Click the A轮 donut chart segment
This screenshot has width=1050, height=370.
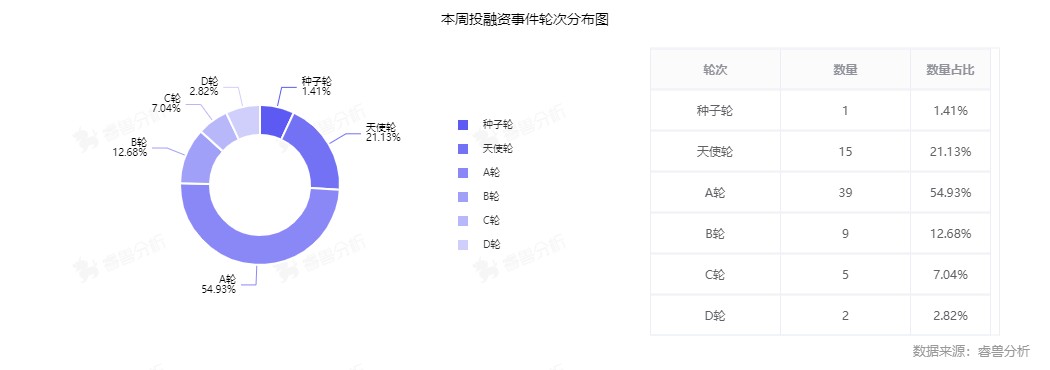[260, 250]
